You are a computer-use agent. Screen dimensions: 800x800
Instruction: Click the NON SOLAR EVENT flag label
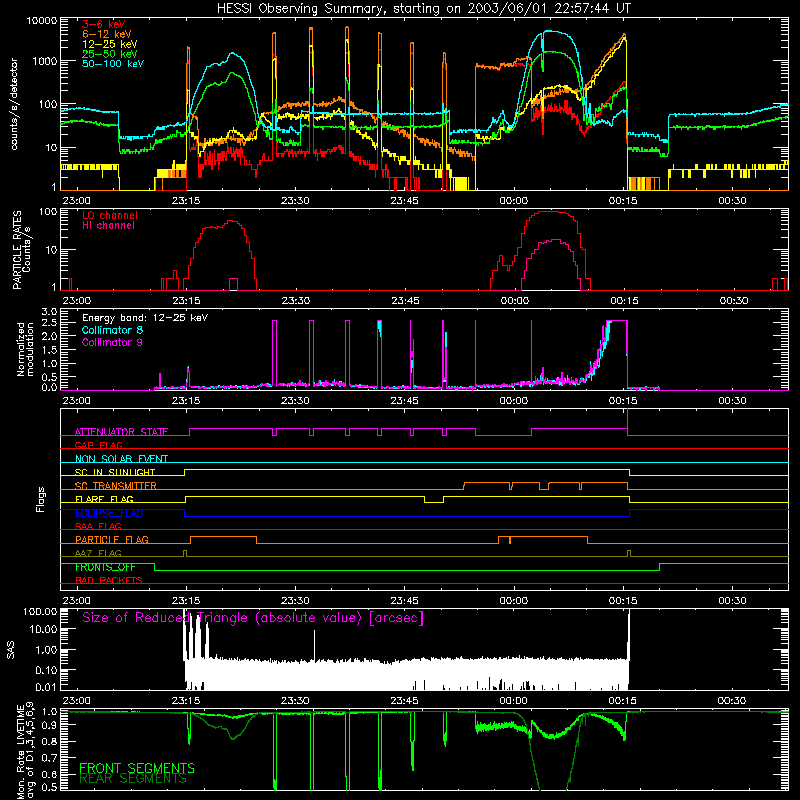pyautogui.click(x=121, y=459)
